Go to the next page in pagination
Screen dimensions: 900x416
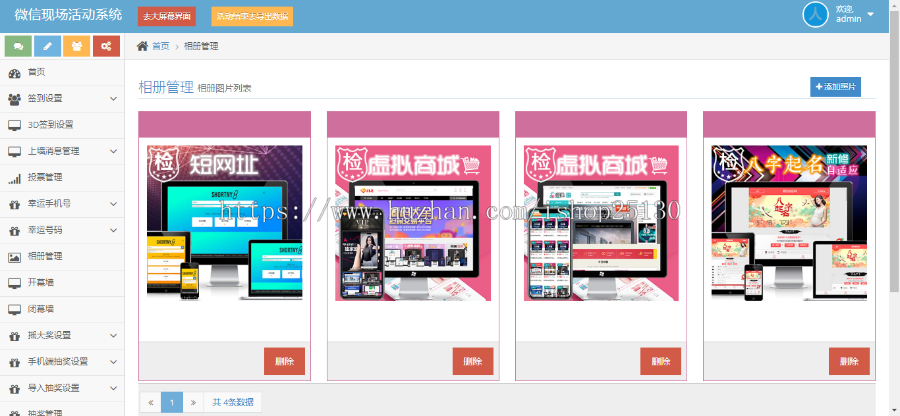click(x=193, y=402)
